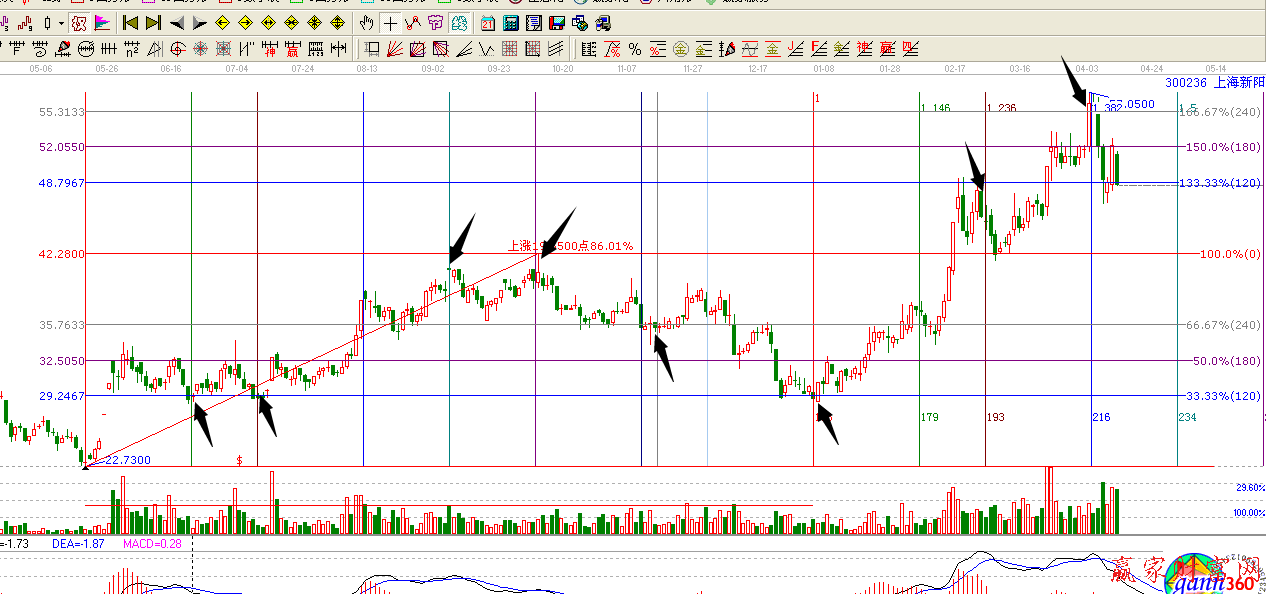Click the hand pan tool icon
Image resolution: width=1266 pixels, height=594 pixels.
pos(367,23)
